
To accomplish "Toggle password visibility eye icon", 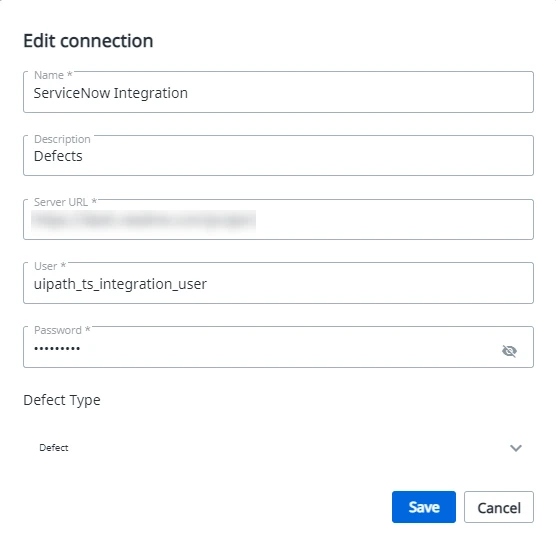I will (x=509, y=351).
